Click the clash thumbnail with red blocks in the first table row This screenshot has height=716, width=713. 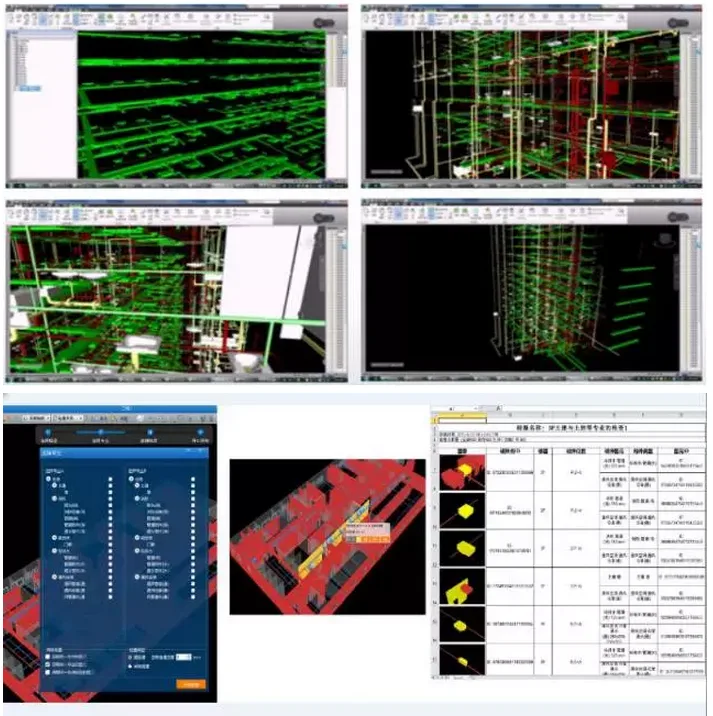click(462, 473)
